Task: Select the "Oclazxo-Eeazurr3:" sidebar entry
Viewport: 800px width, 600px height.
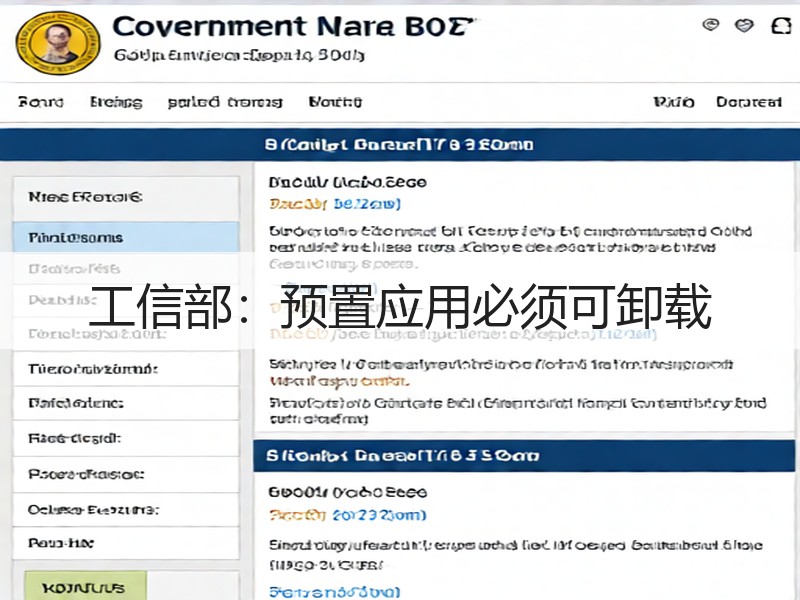Action: (x=126, y=510)
